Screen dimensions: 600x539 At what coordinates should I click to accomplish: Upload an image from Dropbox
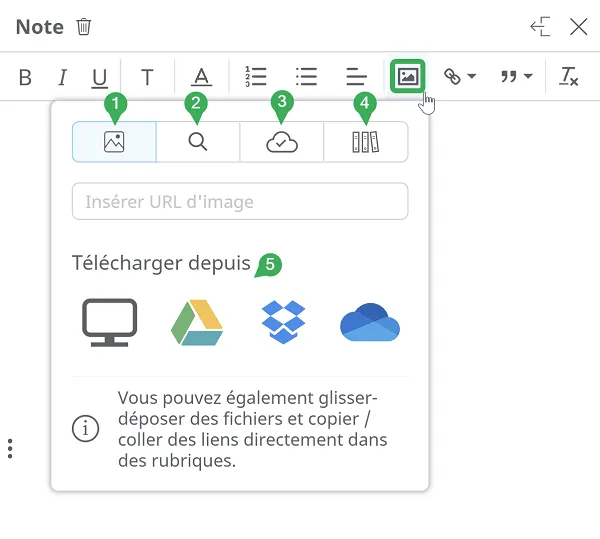coord(283,322)
